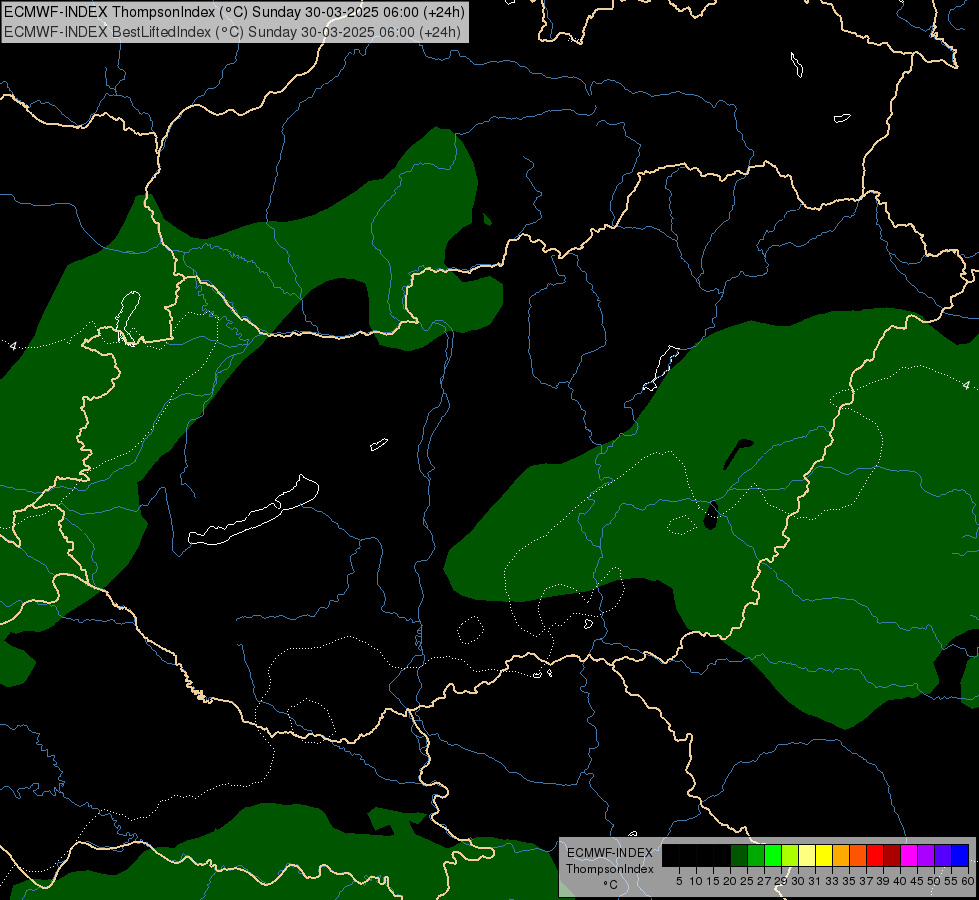979x900 pixels.
Task: Click the dark green 20–25 legend swatch
Action: tap(739, 855)
